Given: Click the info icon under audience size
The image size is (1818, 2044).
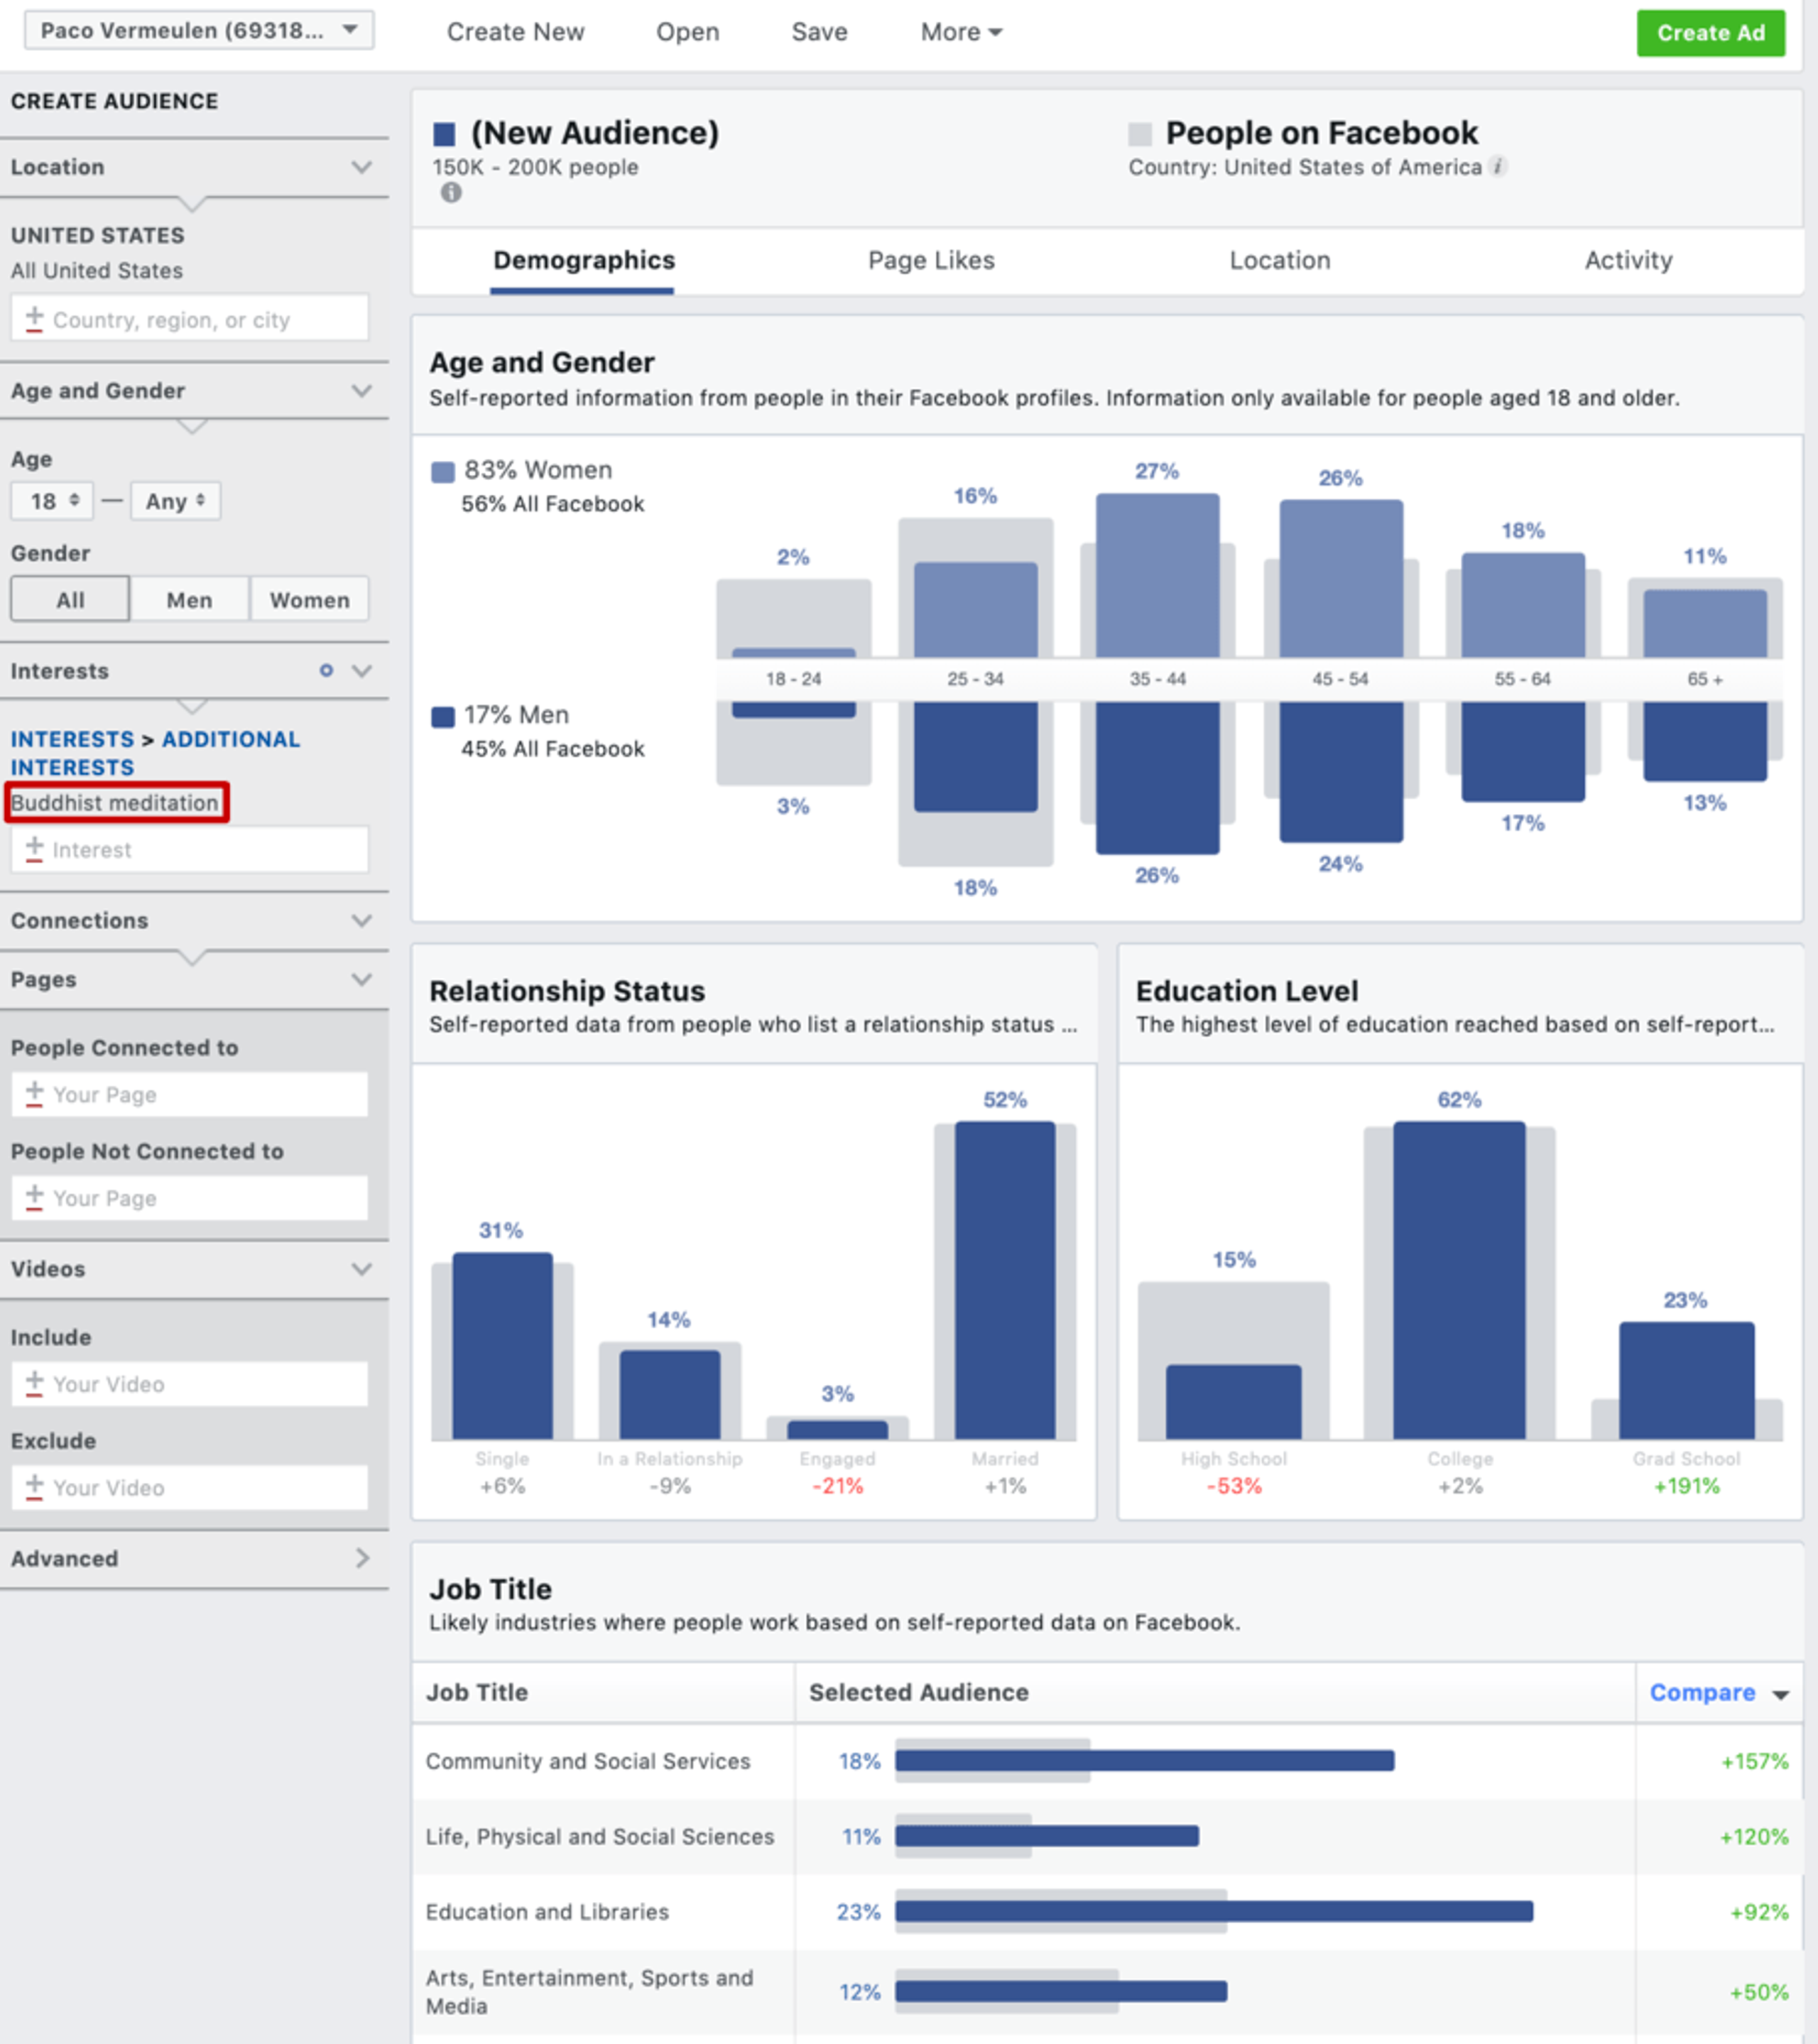Looking at the screenshot, I should [x=451, y=193].
